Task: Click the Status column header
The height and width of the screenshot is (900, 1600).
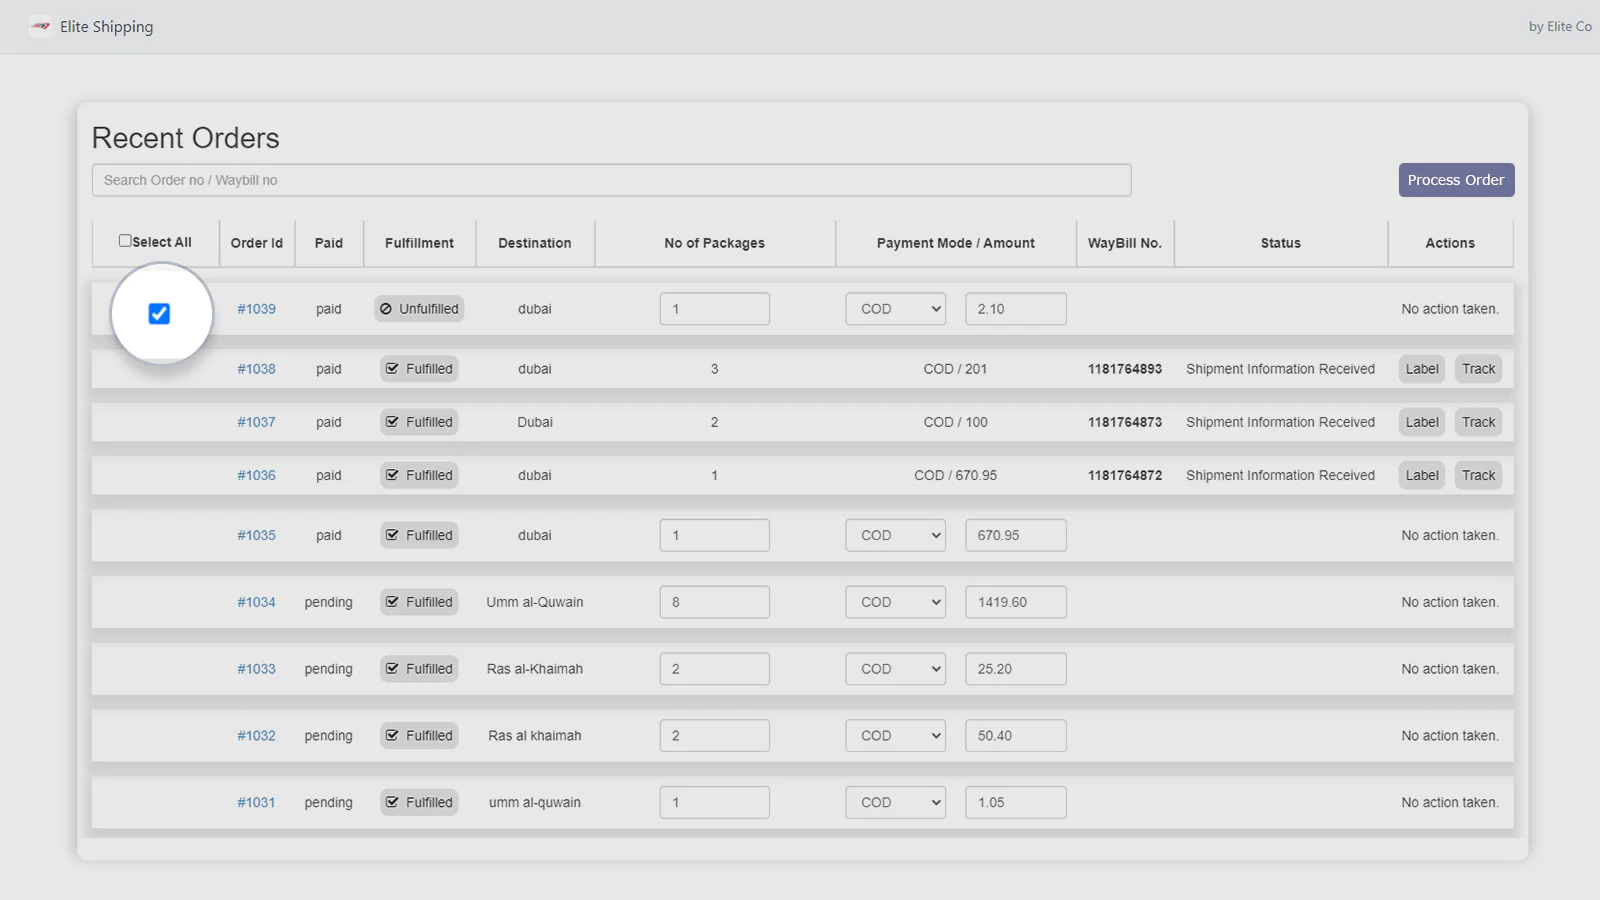Action: [x=1280, y=243]
